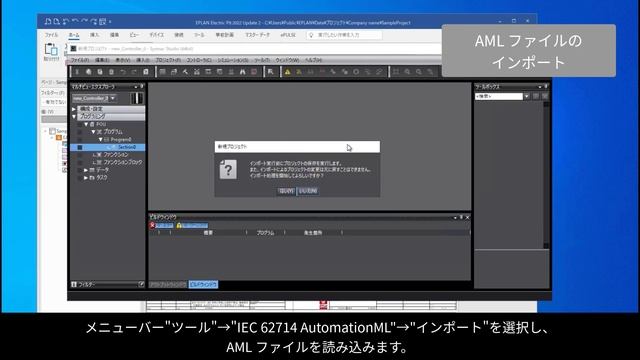The image size is (640, 360).
Task: Click the binoculars search icon in Sysmac toolbar
Action: coord(242,72)
